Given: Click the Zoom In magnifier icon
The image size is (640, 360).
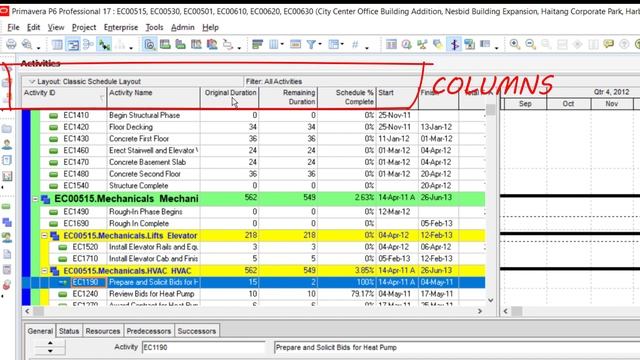Looking at the screenshot, I should (x=515, y=44).
